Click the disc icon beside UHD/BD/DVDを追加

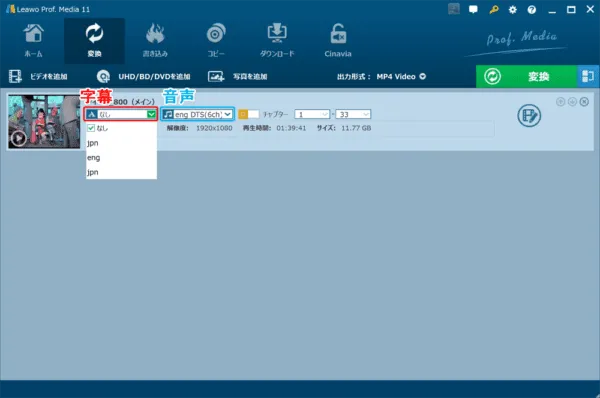pyautogui.click(x=103, y=77)
